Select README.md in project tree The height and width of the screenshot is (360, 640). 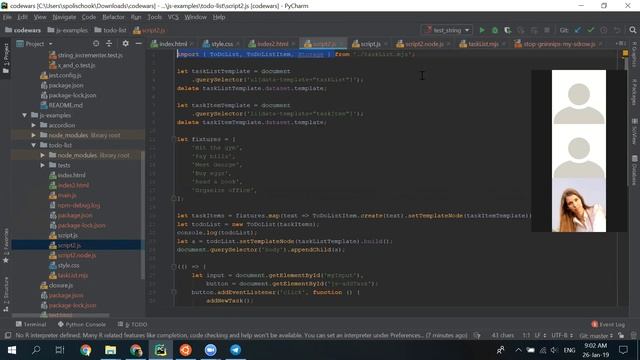(x=65, y=105)
